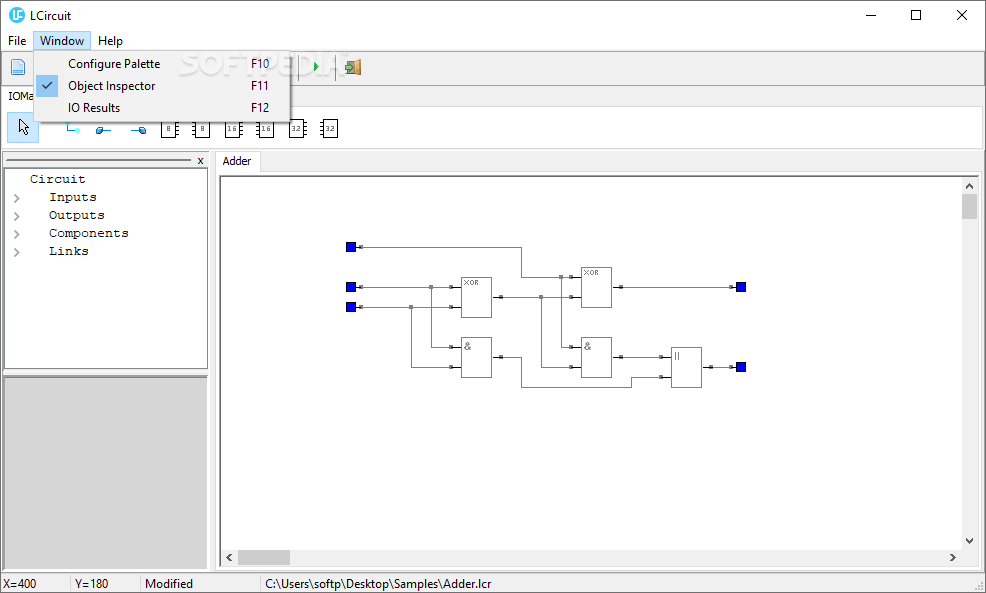This screenshot has width=986, height=593.
Task: Choose the 8-bit chip with left-side pins
Action: (x=201, y=129)
